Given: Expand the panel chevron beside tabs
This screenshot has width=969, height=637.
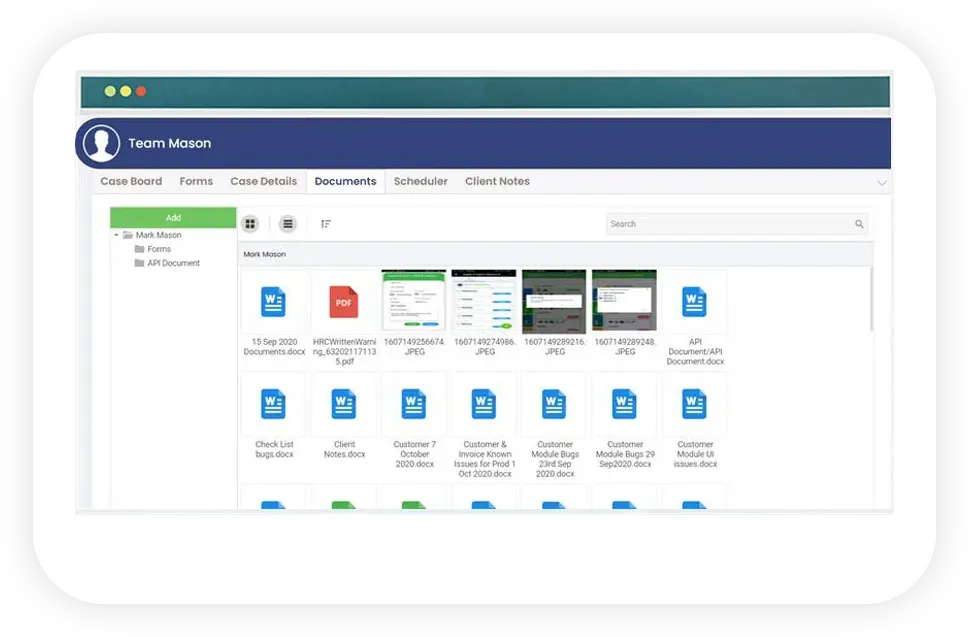Looking at the screenshot, I should [x=881, y=183].
